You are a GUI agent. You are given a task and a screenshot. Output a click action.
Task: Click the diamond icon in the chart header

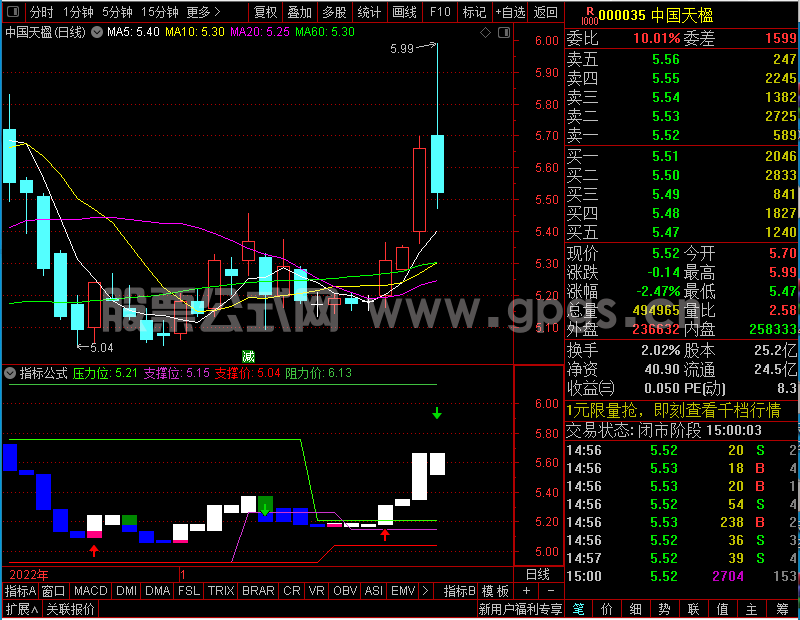485,33
